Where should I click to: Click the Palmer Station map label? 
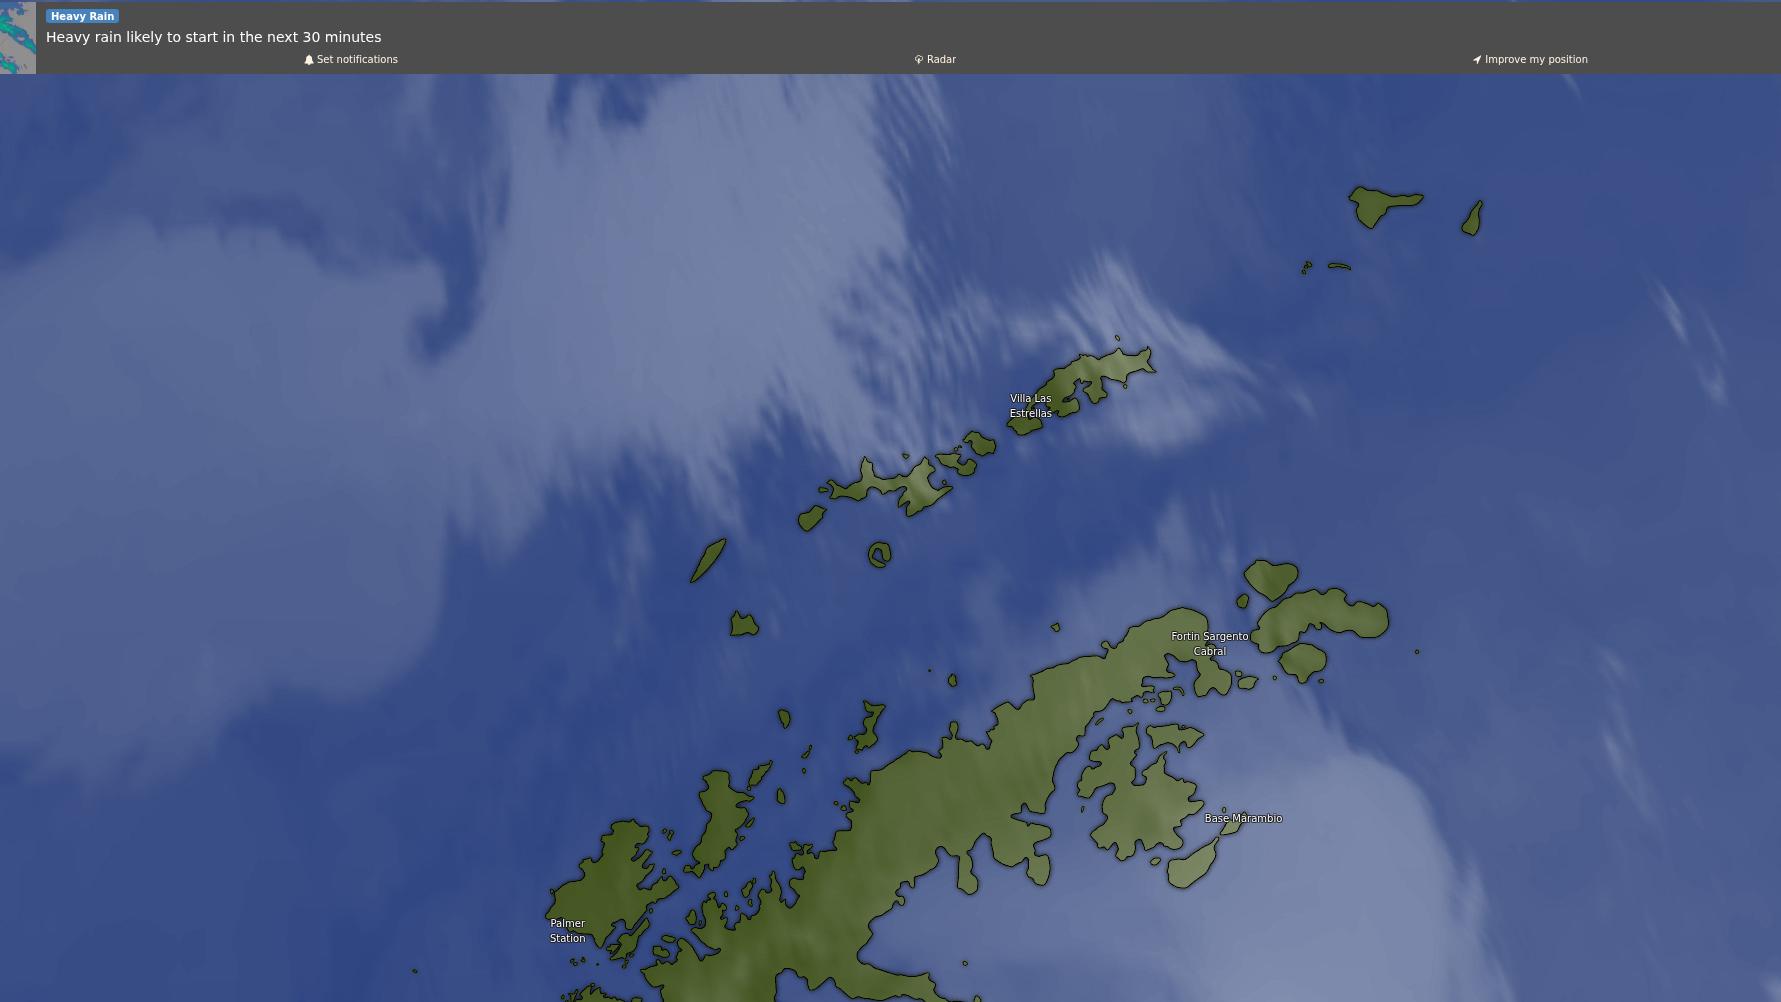[x=567, y=931]
